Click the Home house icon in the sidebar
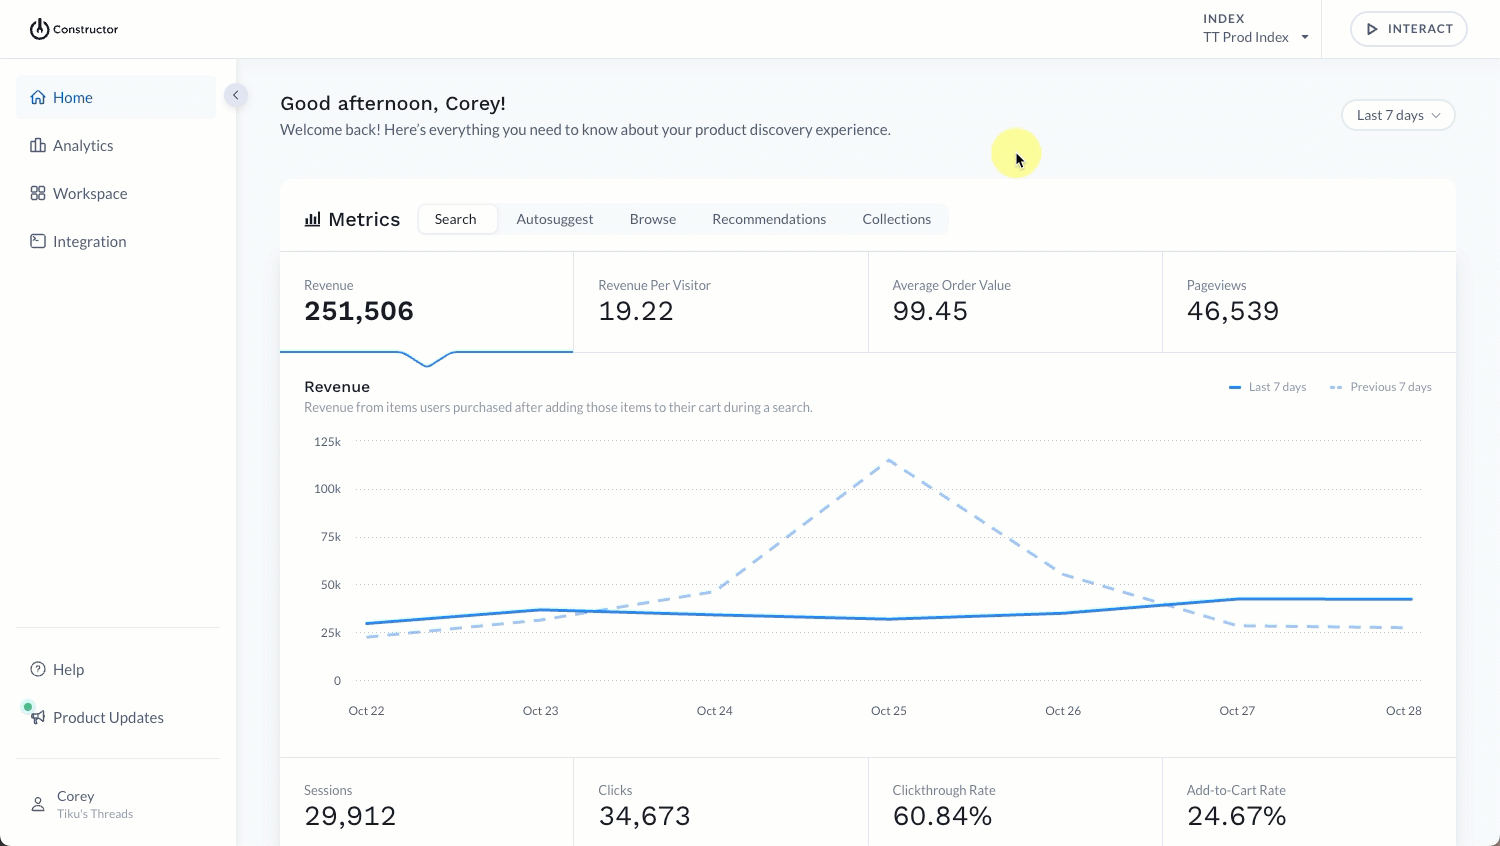This screenshot has width=1500, height=846. coord(38,97)
